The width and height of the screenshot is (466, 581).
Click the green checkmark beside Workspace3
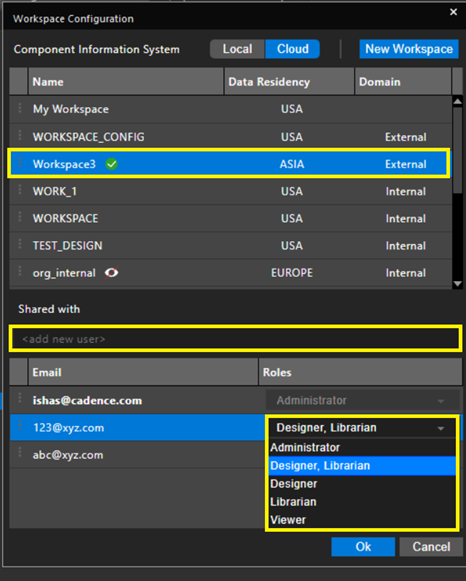(x=111, y=164)
